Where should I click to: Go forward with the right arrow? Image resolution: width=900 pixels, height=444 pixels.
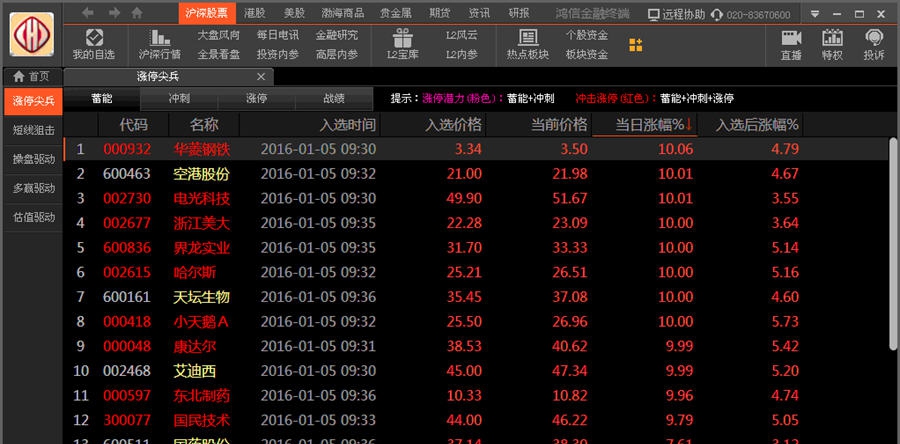pos(114,13)
